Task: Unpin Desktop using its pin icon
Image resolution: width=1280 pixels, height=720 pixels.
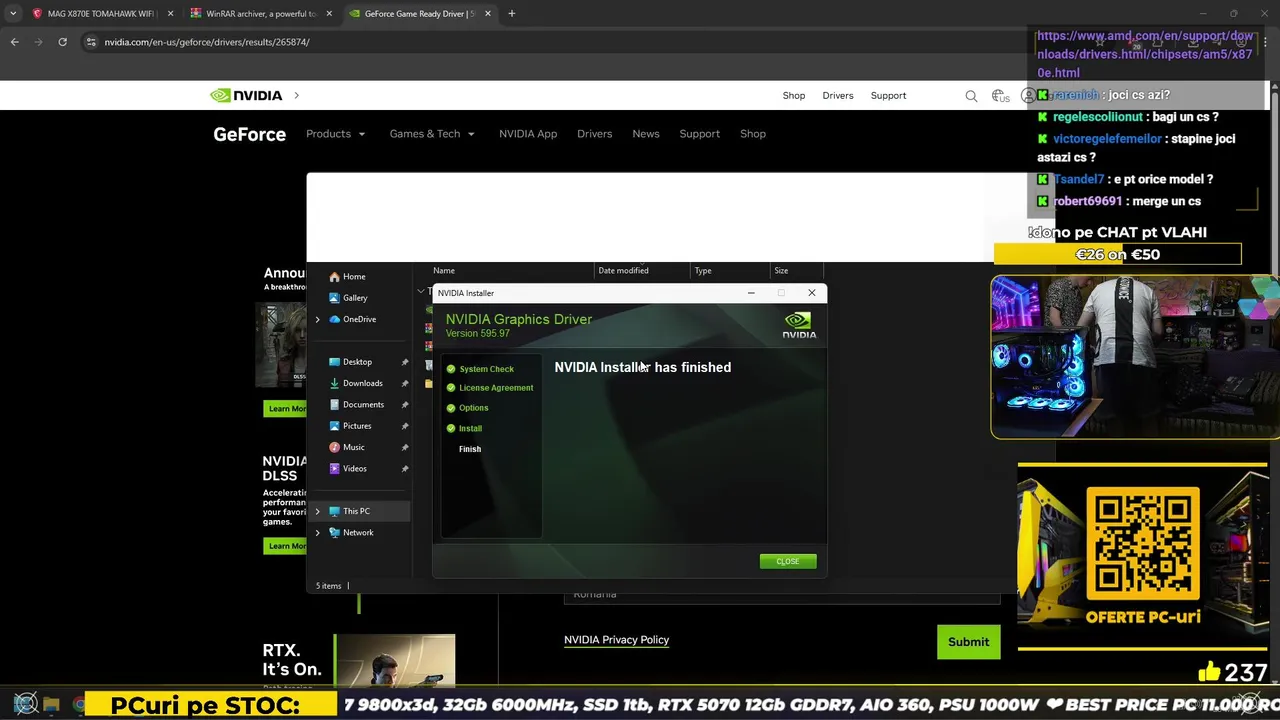Action: click(404, 362)
